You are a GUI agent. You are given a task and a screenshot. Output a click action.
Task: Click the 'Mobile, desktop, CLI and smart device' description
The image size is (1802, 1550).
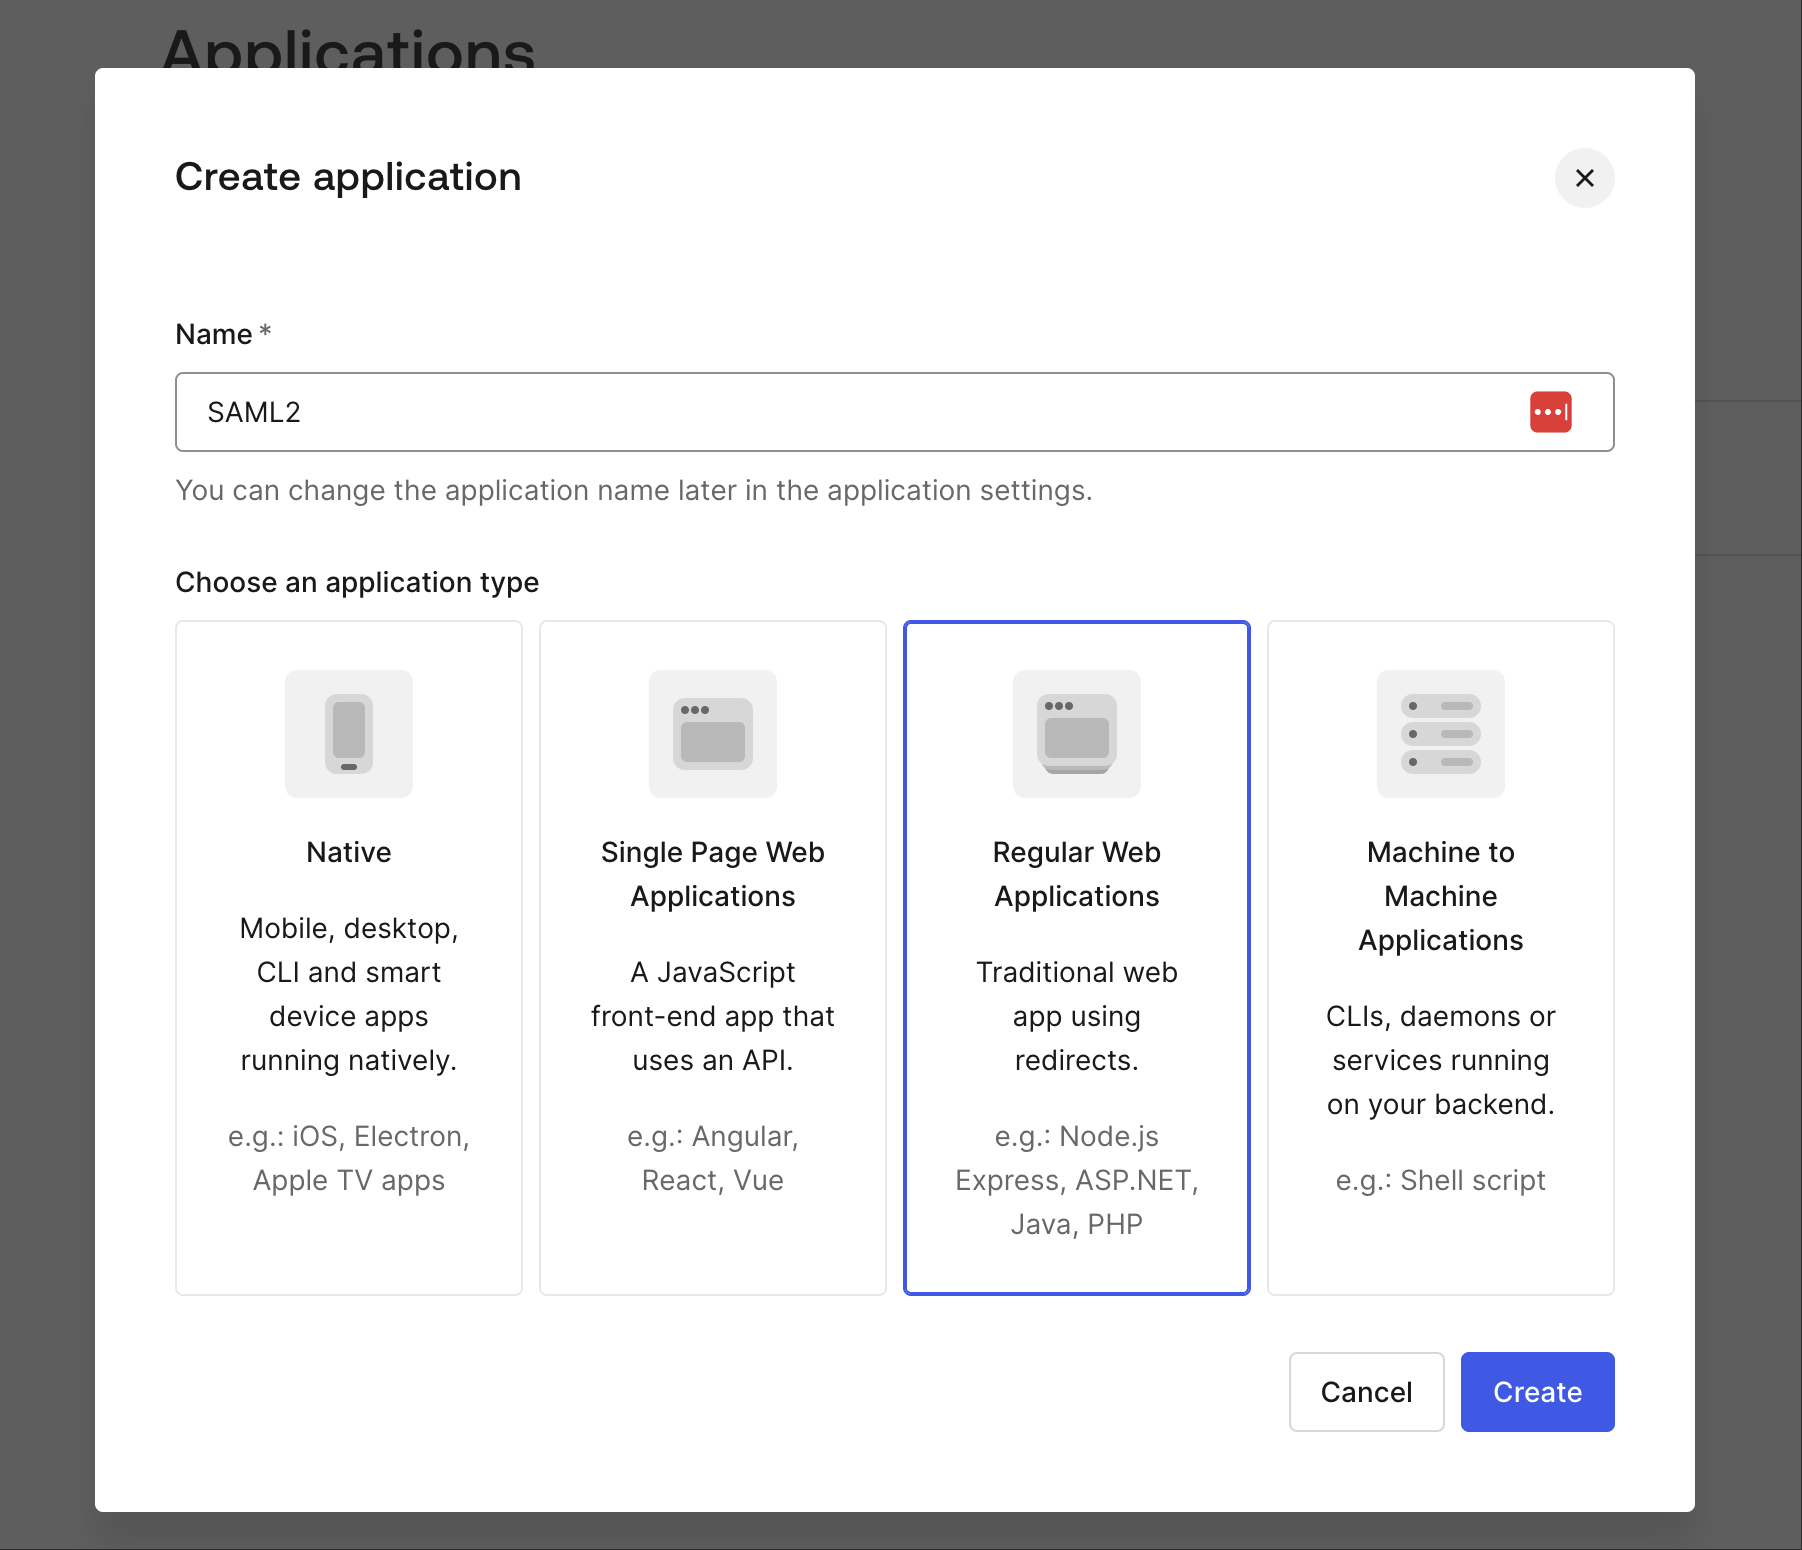coord(348,994)
